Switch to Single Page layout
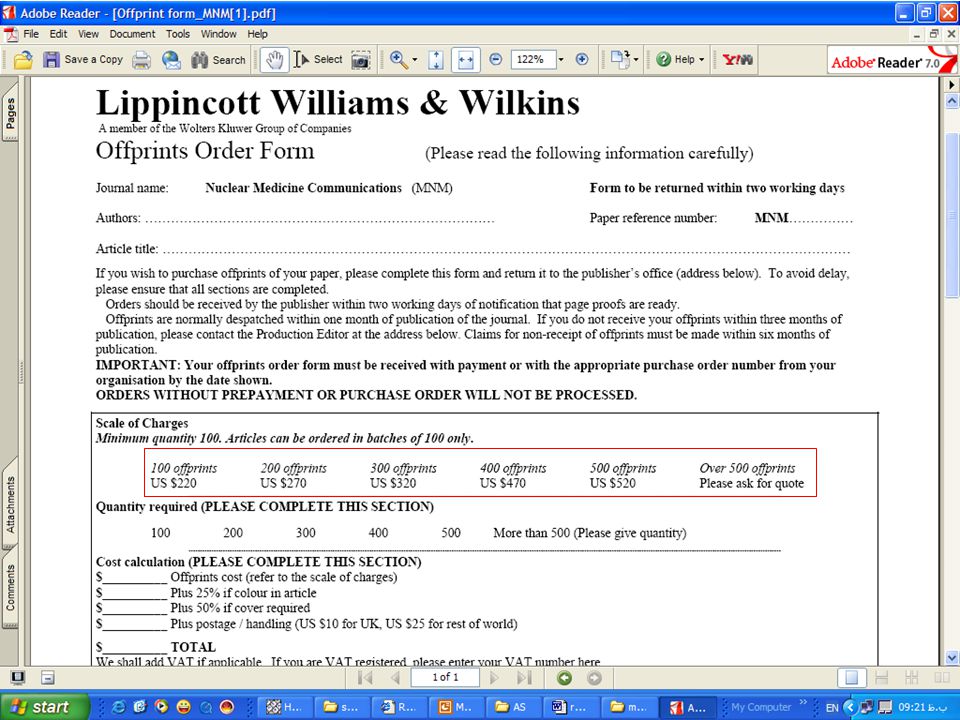 [852, 678]
